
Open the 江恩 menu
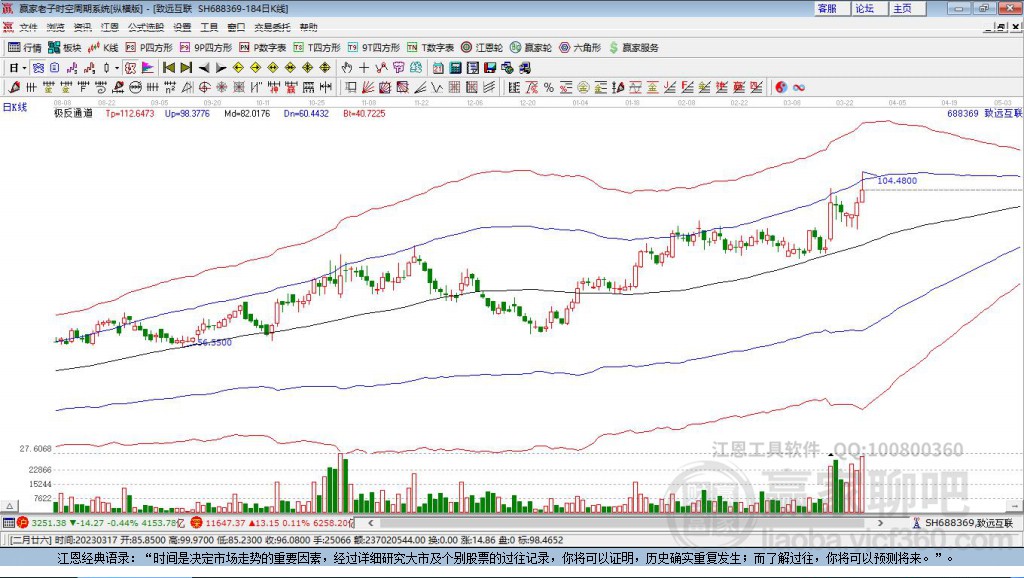click(110, 27)
